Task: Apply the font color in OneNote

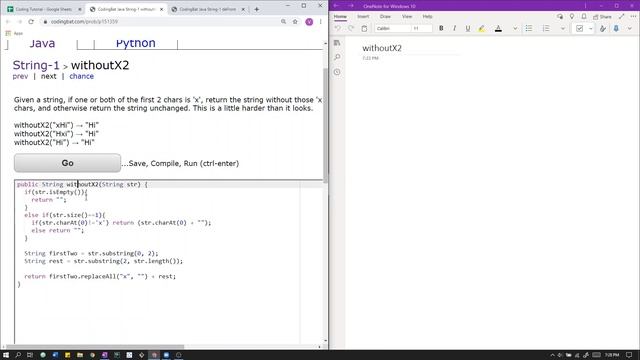Action: coord(498,29)
